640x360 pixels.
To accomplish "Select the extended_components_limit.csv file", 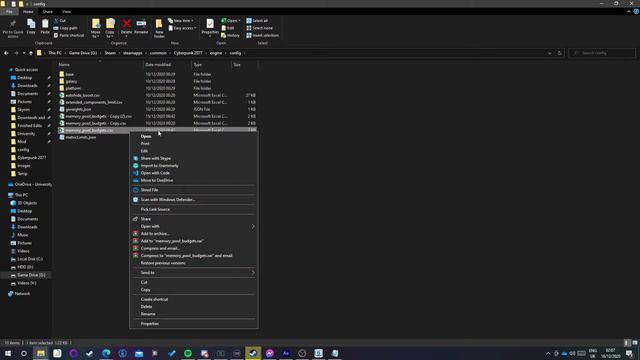I will [x=157, y=102].
